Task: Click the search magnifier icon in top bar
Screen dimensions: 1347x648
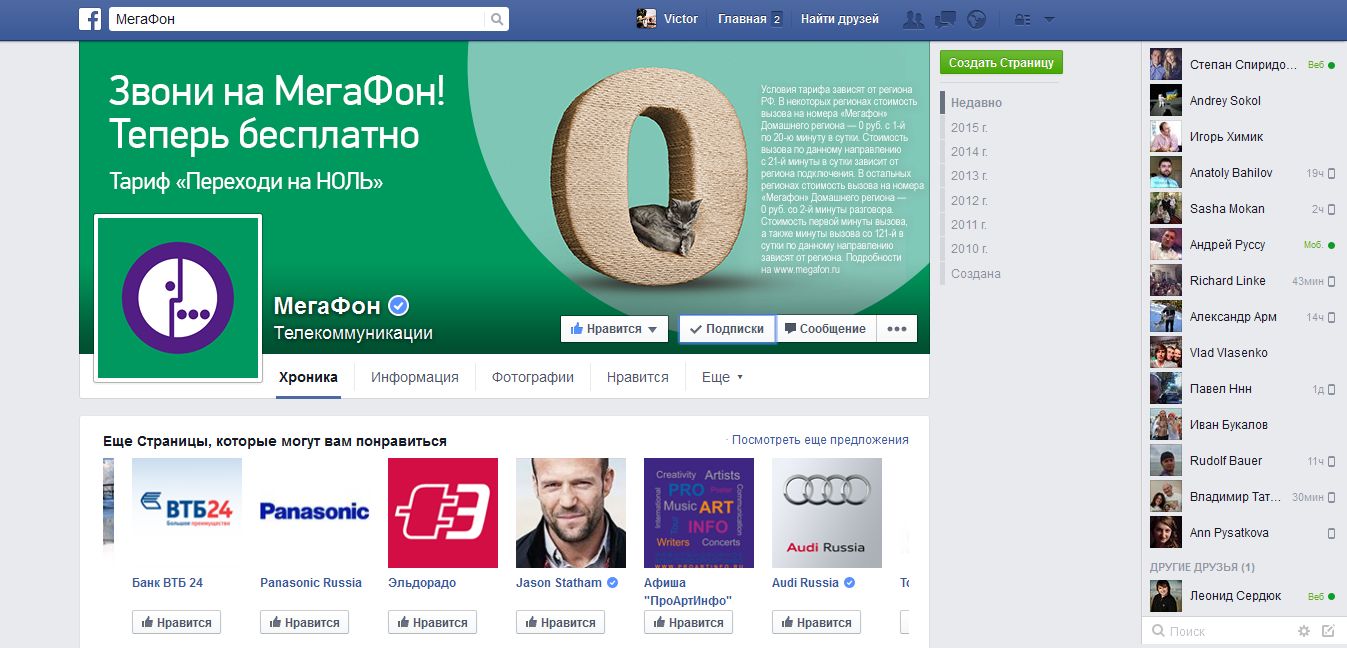Action: 497,19
